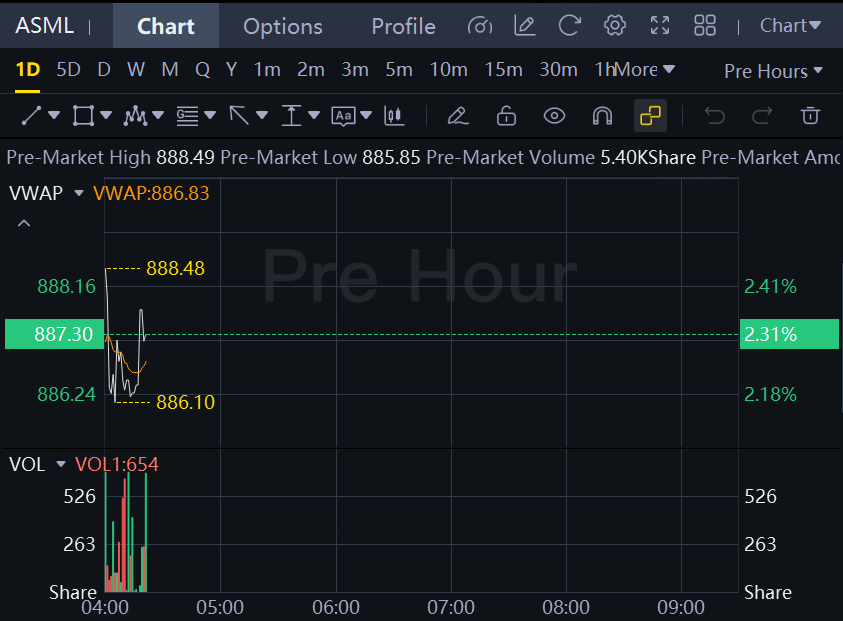Select the 2m interval
The image size is (843, 621).
pos(311,69)
